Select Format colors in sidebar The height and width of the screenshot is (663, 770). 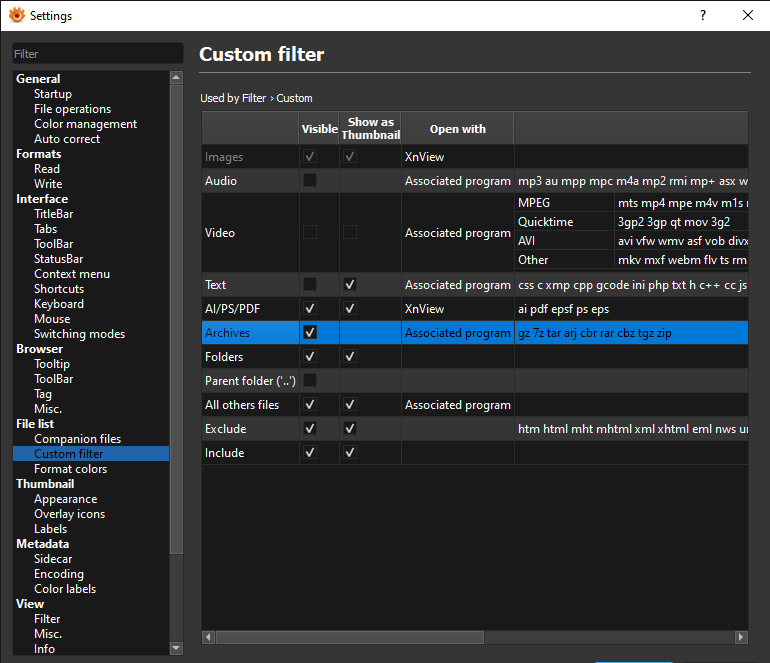(70, 469)
